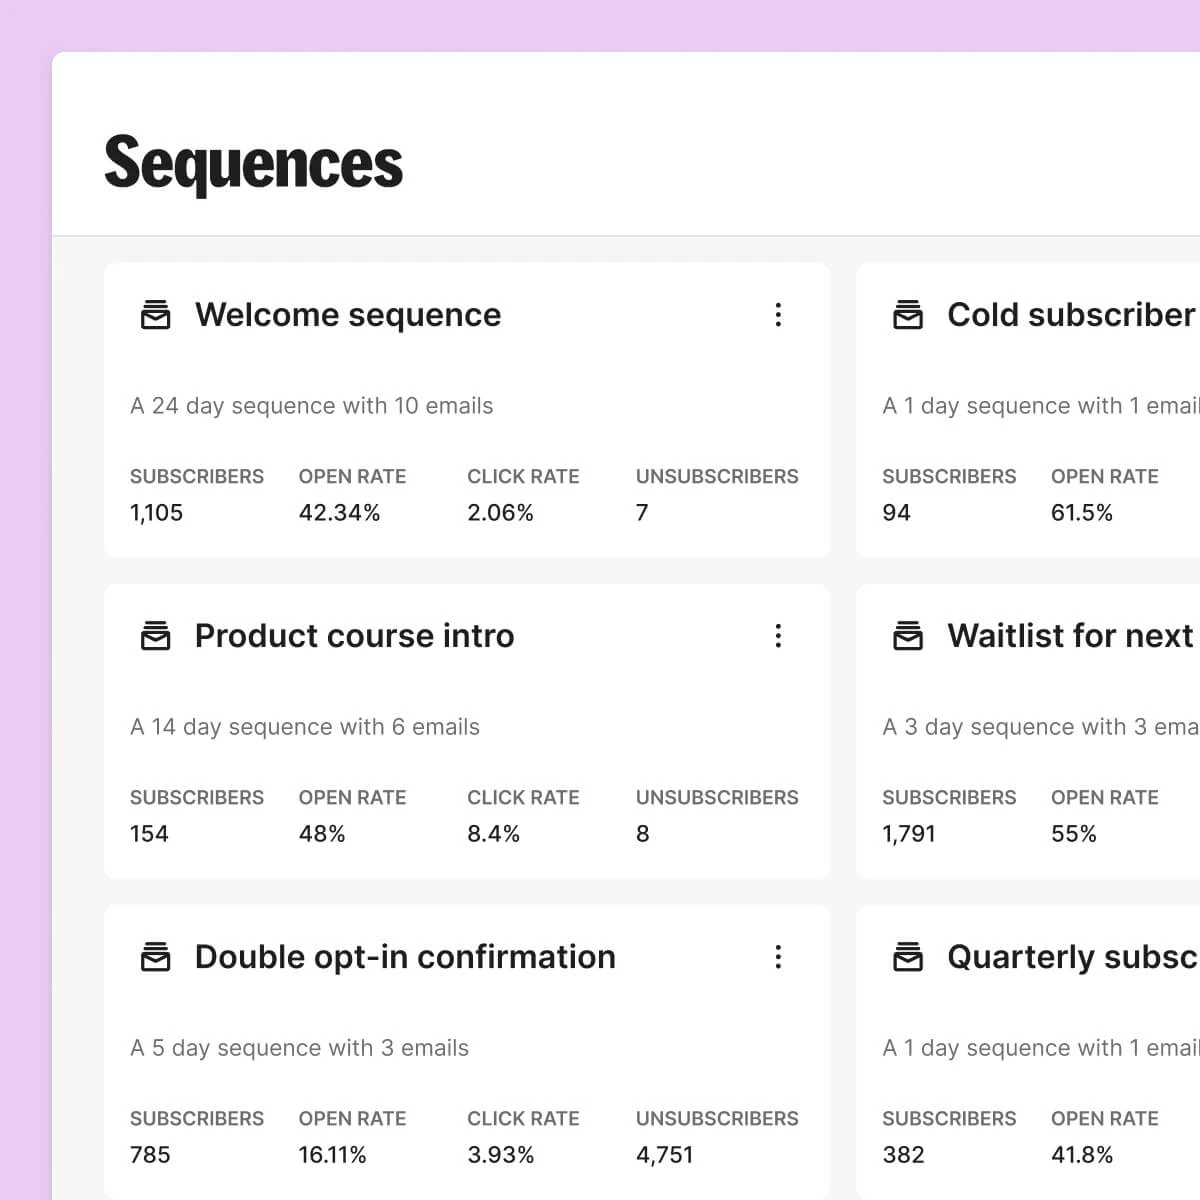Click Product course intro 8.4% click rate
1200x1200 pixels.
(x=493, y=834)
